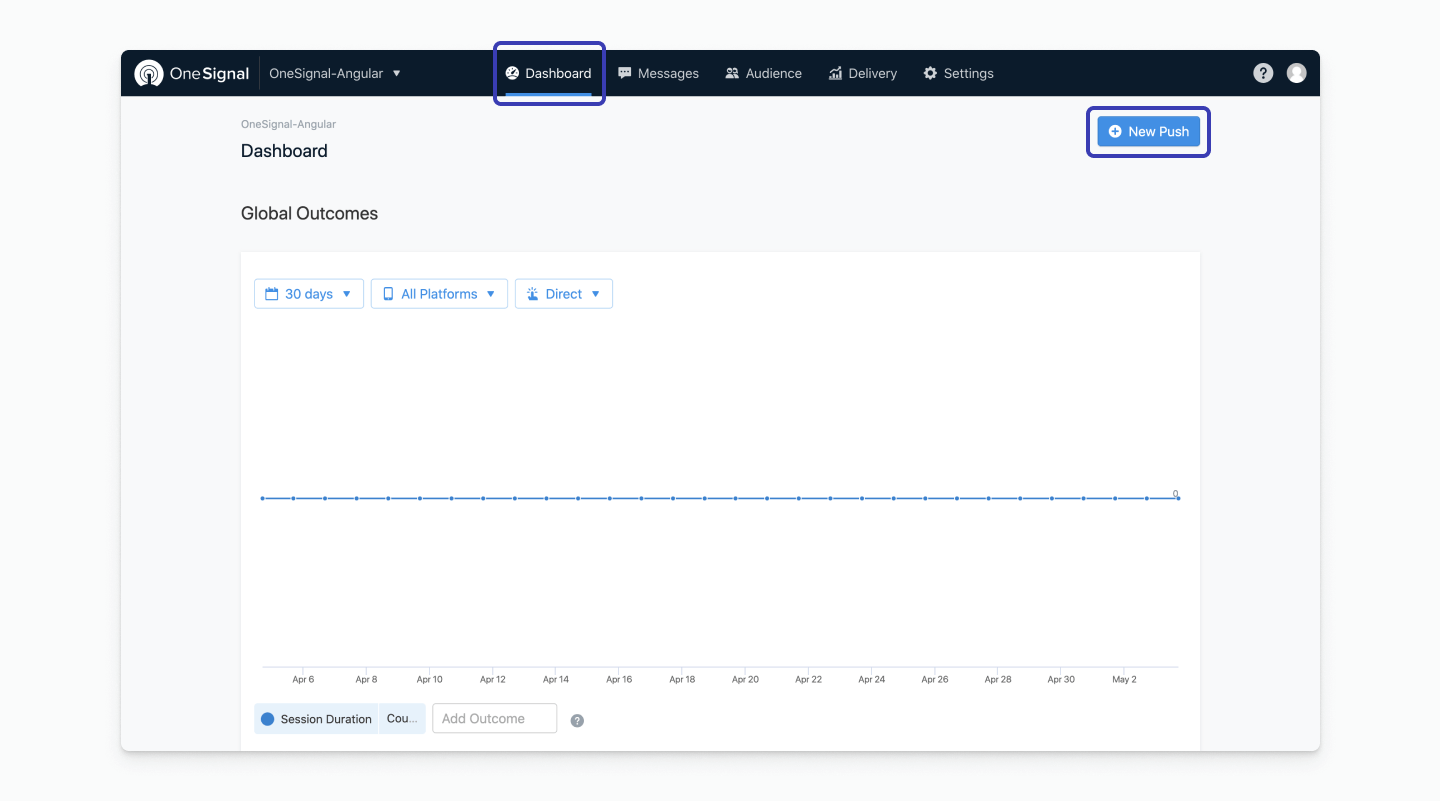Open the OneSignal-Angular app switcher dropdown
1440x801 pixels.
point(335,73)
